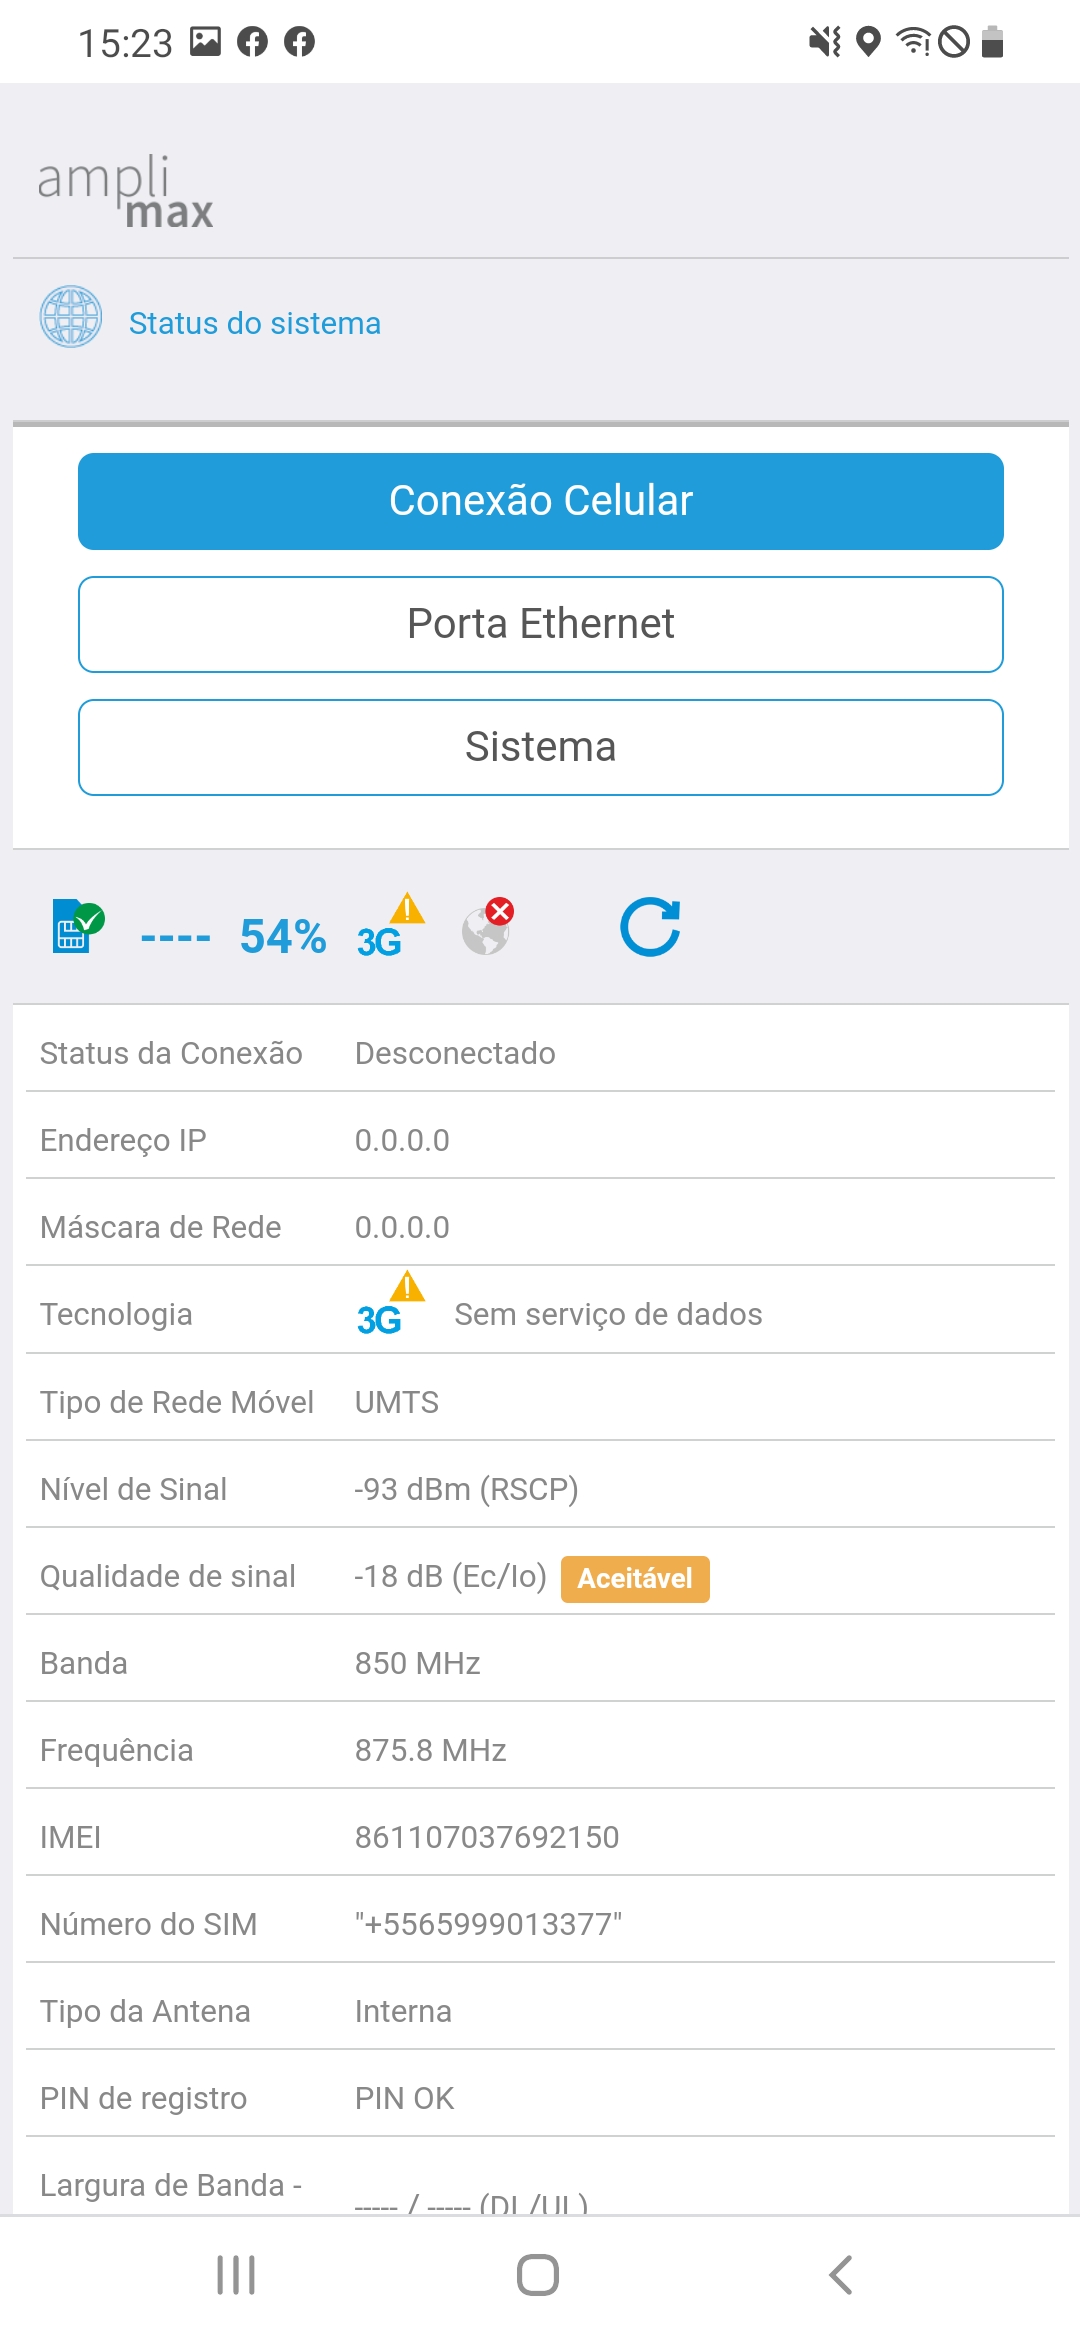Select the Conexão Celular tab
1080x2340 pixels.
tap(541, 501)
